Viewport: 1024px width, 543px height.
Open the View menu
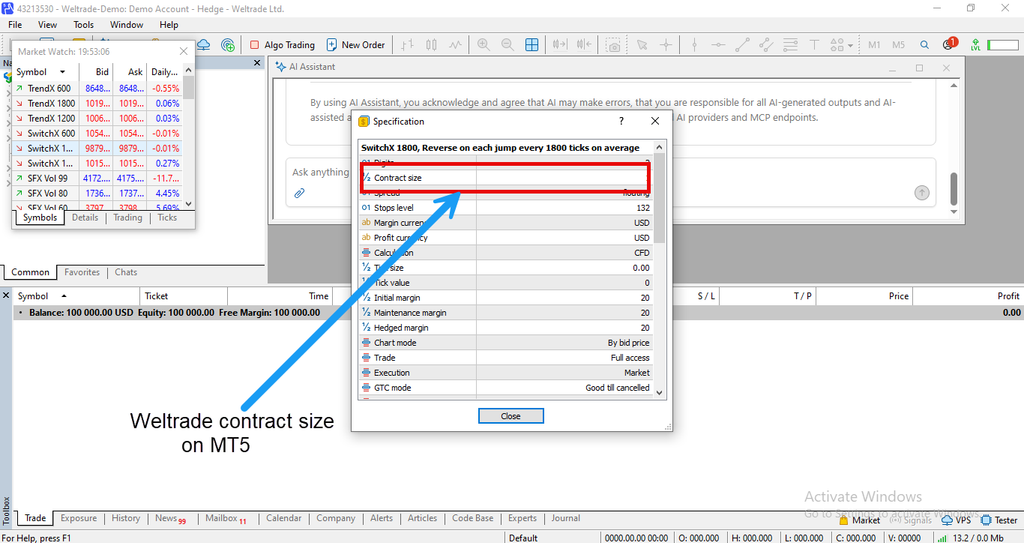point(47,25)
